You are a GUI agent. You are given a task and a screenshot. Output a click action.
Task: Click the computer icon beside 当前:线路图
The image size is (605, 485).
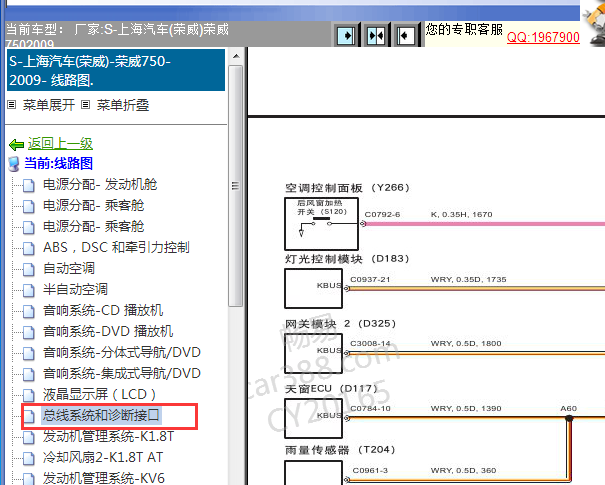(14, 164)
